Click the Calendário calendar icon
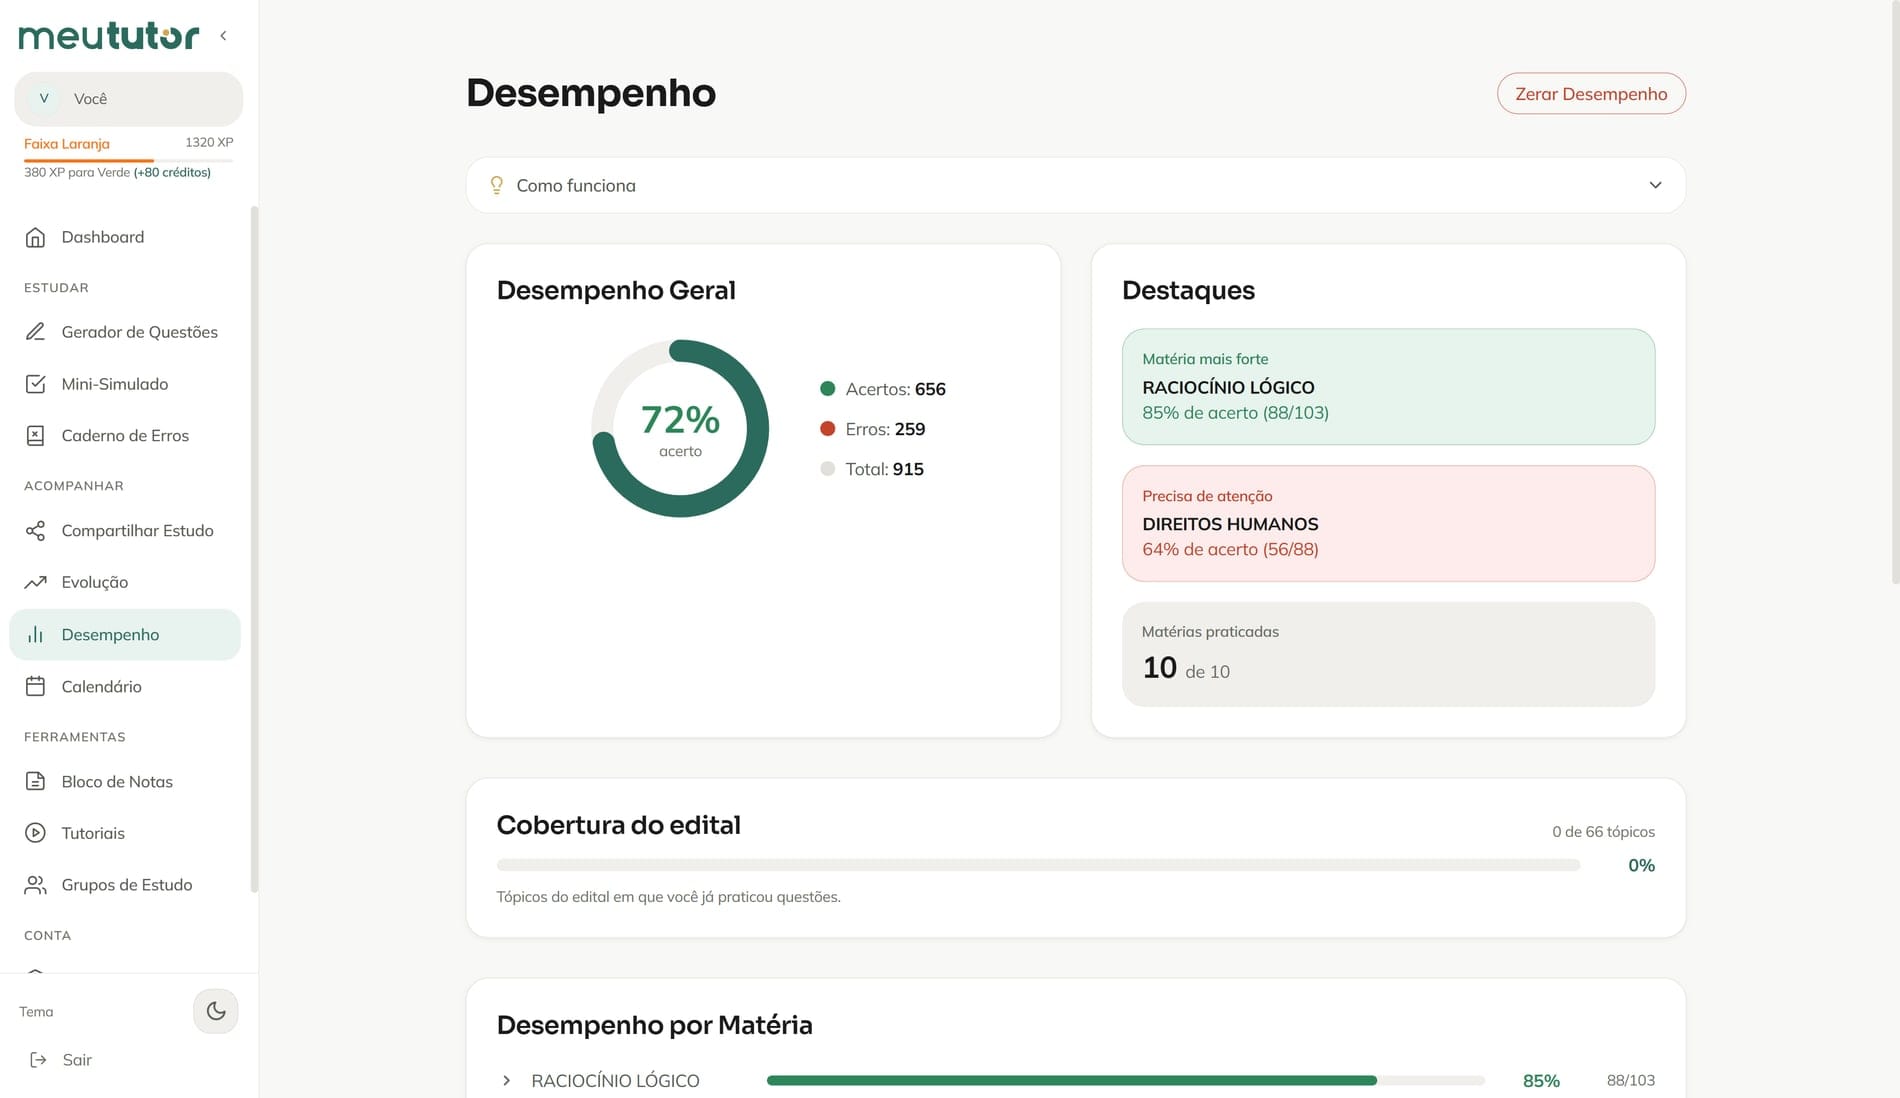1900x1098 pixels. [35, 687]
